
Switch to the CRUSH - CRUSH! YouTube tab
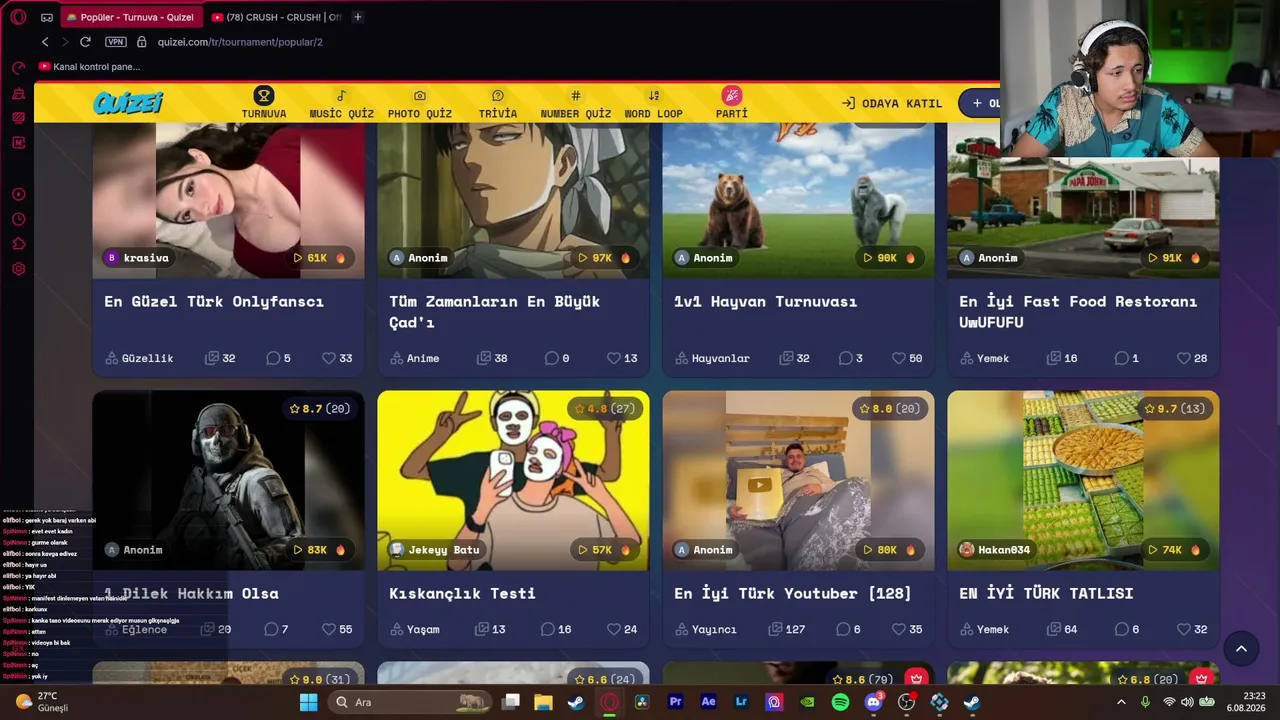coord(276,17)
